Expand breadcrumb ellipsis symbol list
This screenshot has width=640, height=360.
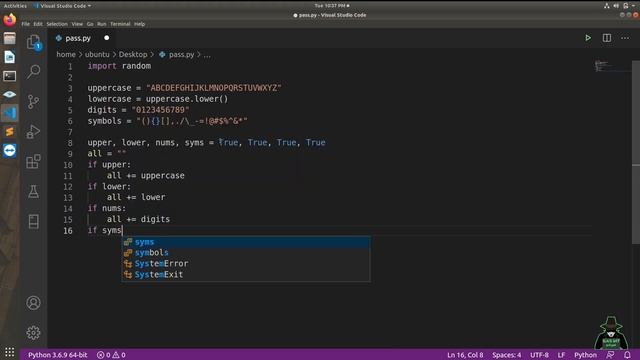pos(207,55)
